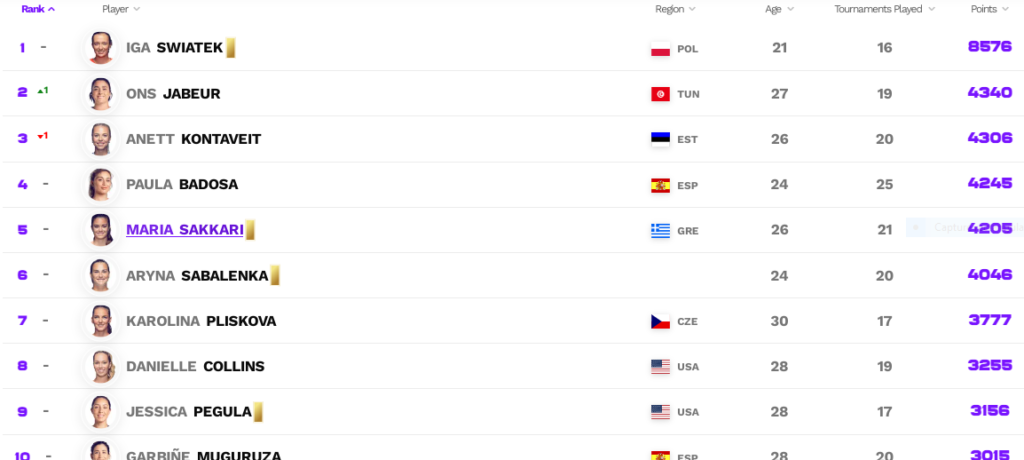Click the Greece flag icon

click(660, 231)
